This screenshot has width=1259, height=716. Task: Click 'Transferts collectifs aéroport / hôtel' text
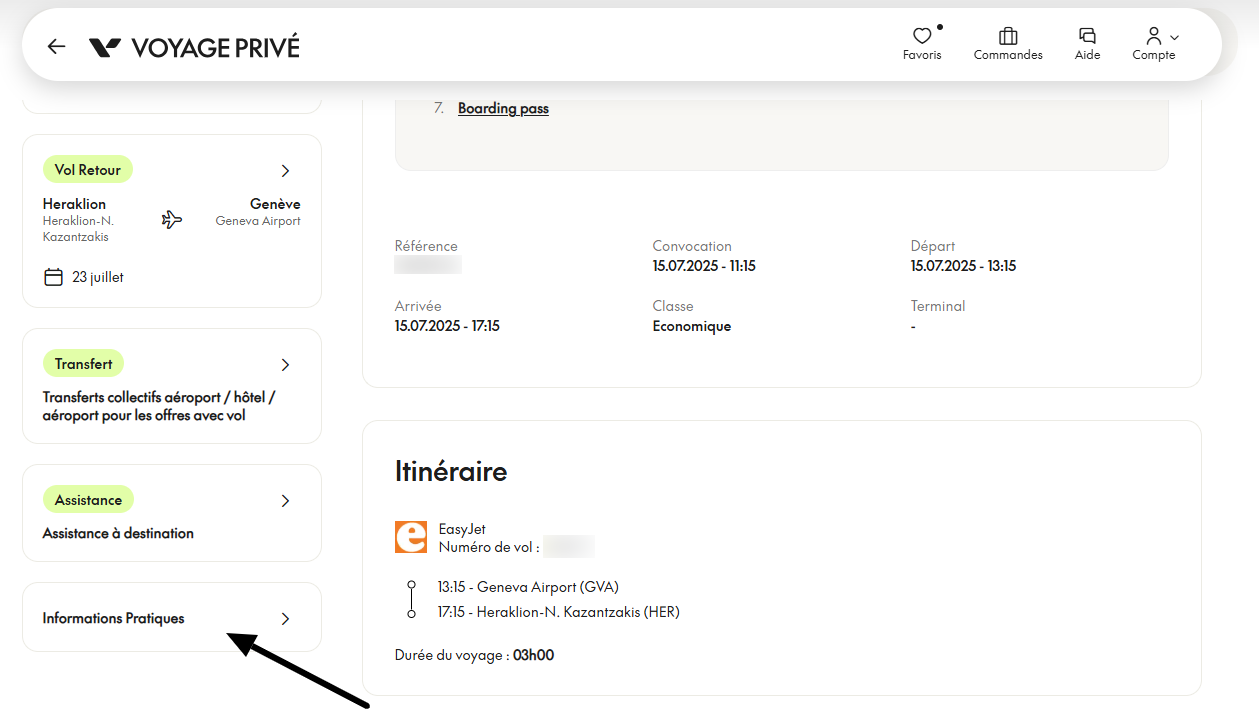tap(159, 397)
